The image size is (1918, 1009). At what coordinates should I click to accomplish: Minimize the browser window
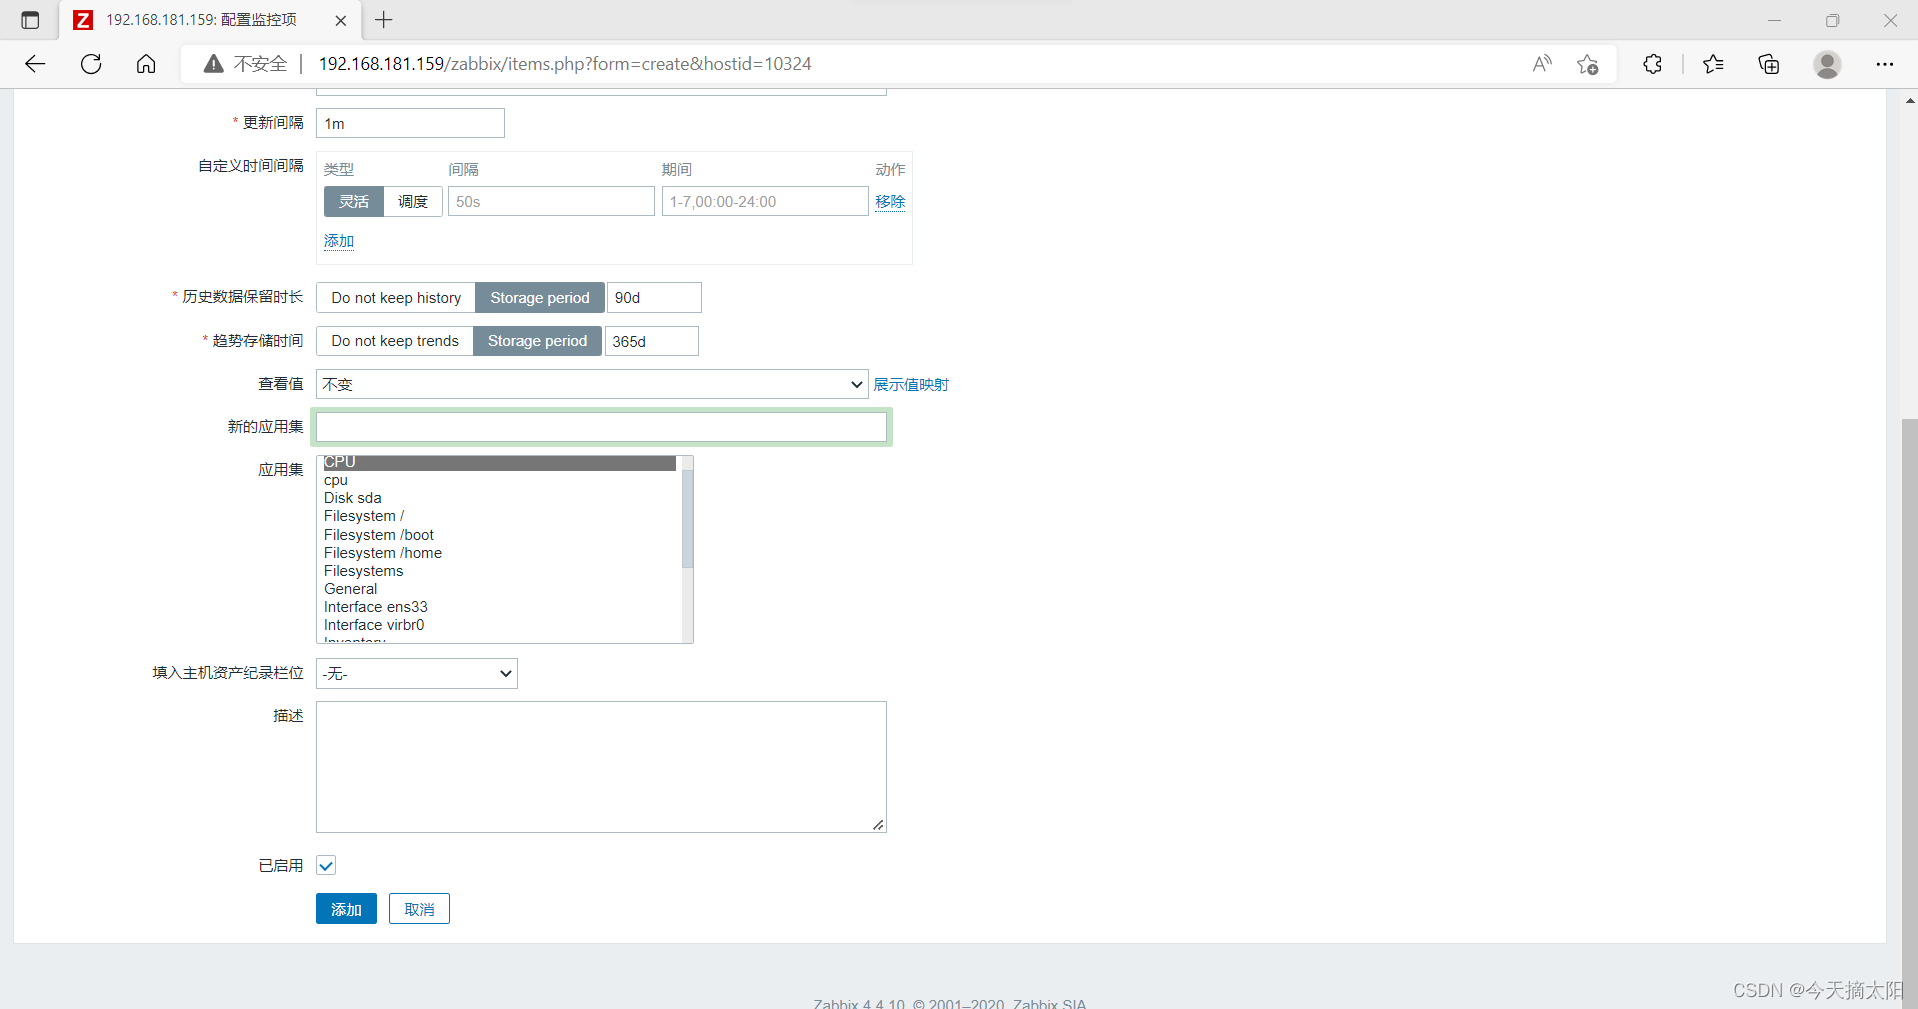[x=1774, y=20]
